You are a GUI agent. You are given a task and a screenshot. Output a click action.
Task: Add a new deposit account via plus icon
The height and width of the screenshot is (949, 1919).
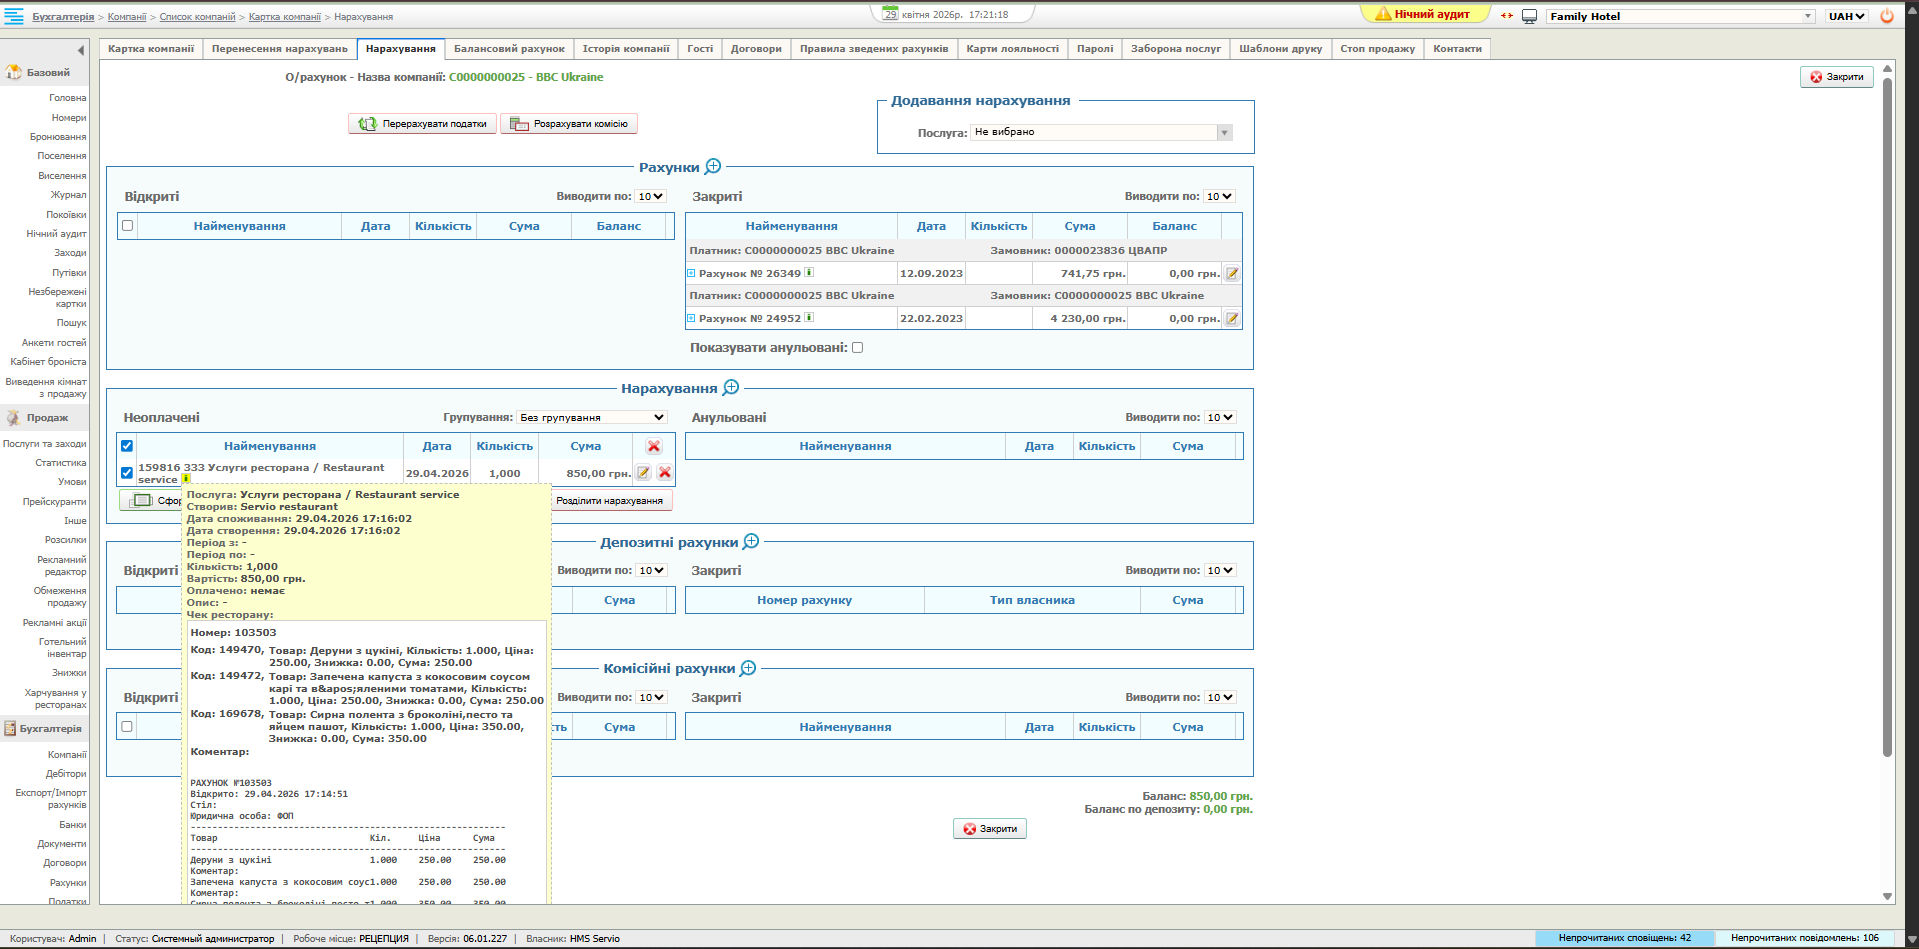[751, 541]
